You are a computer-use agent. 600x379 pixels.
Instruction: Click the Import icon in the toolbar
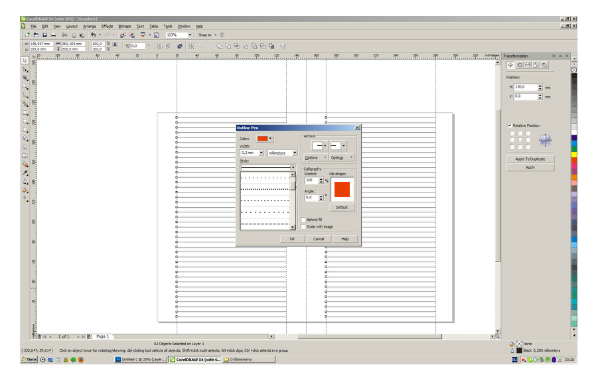pyautogui.click(x=122, y=35)
